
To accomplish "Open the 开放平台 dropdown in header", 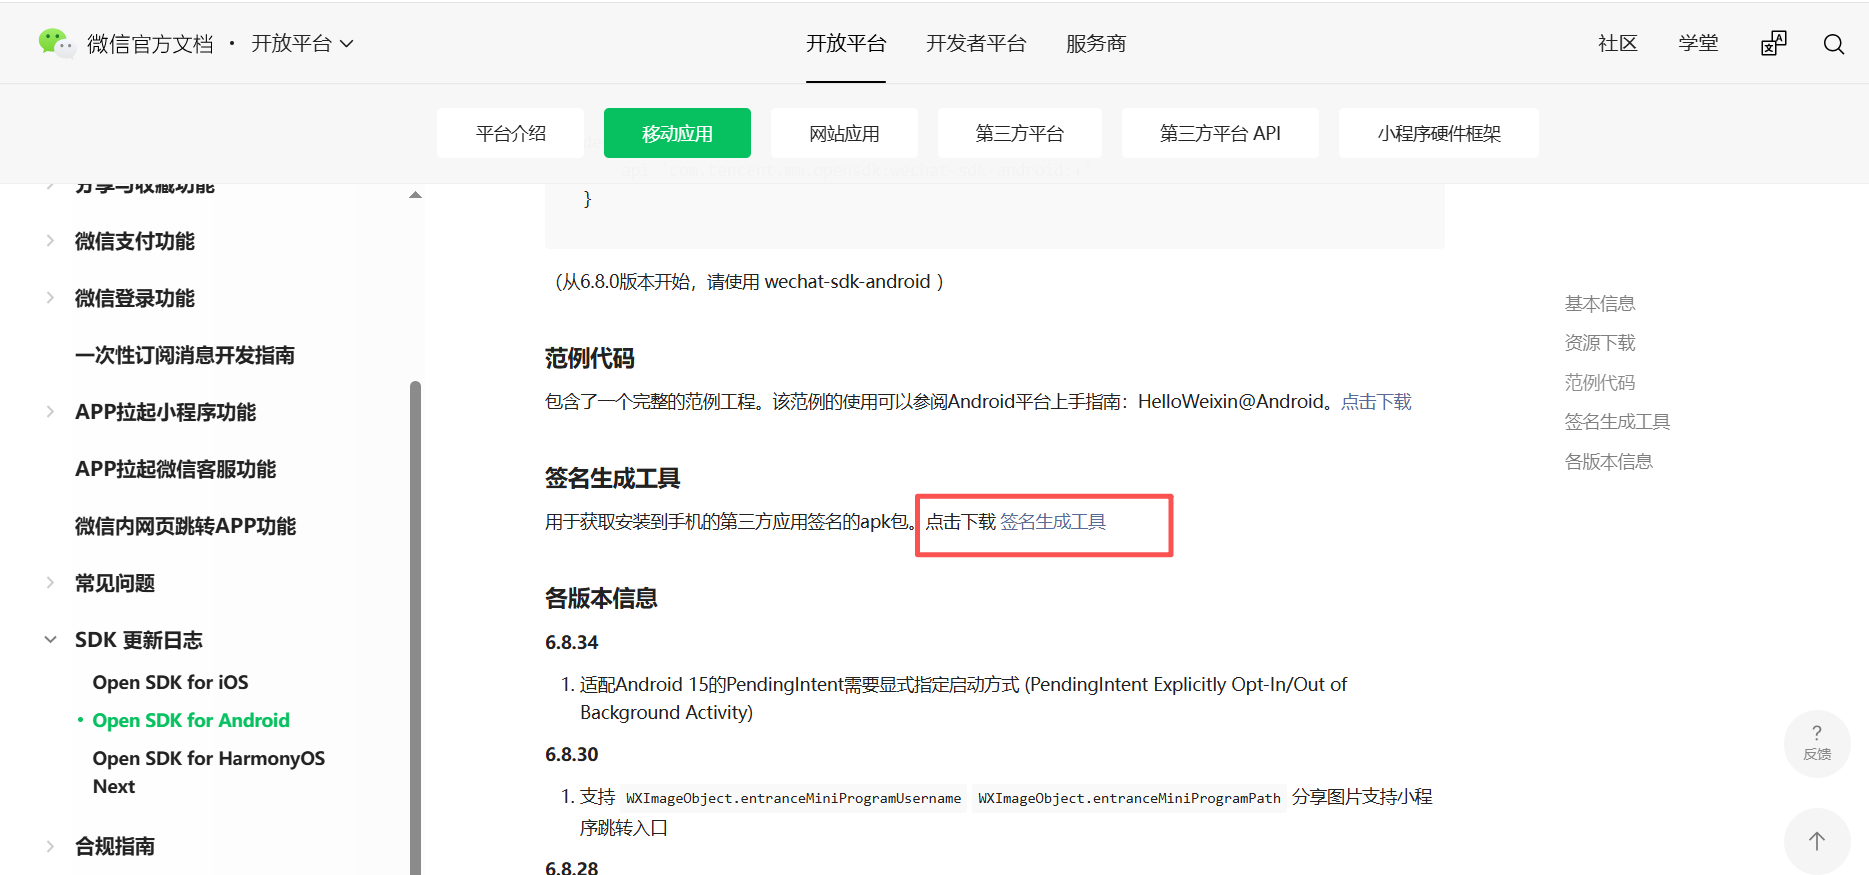I will tap(302, 43).
